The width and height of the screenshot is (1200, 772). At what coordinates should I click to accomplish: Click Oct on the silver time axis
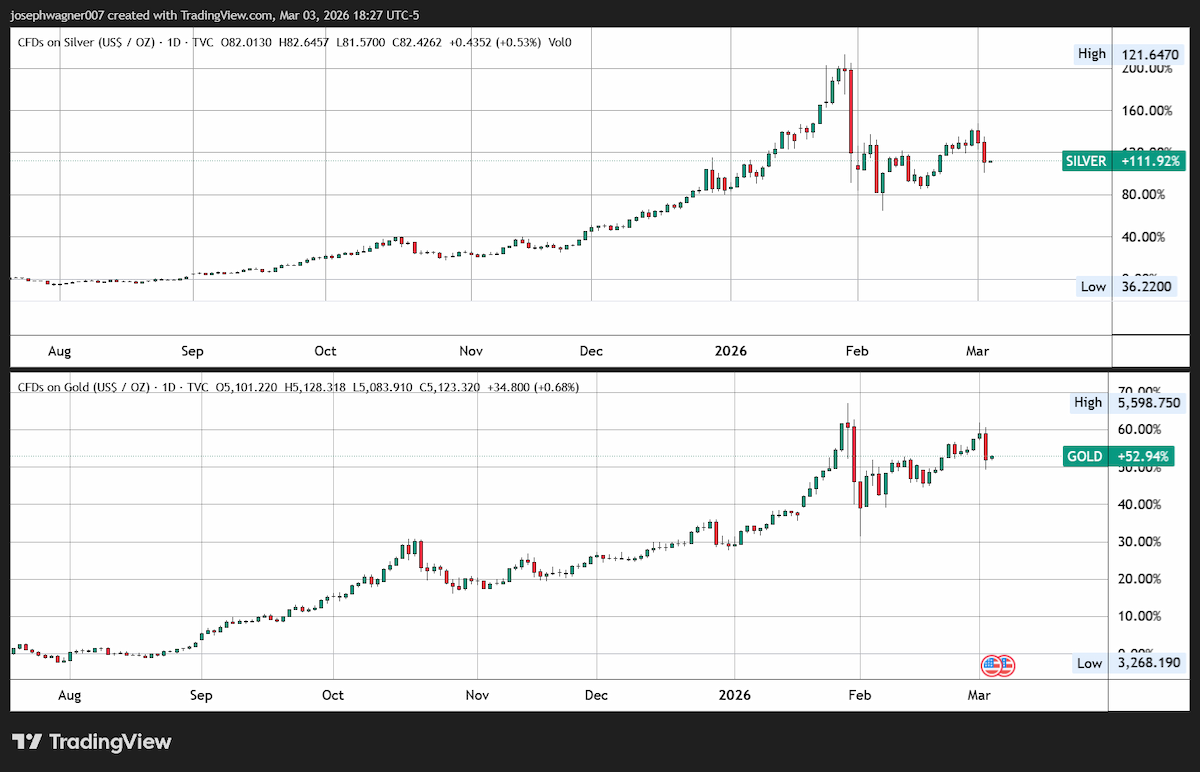(x=325, y=351)
